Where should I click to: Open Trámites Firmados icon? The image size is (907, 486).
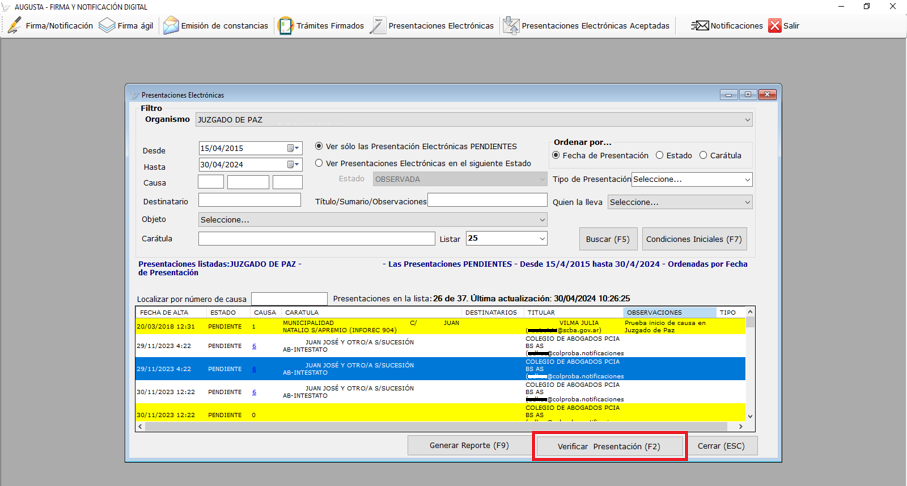[286, 26]
